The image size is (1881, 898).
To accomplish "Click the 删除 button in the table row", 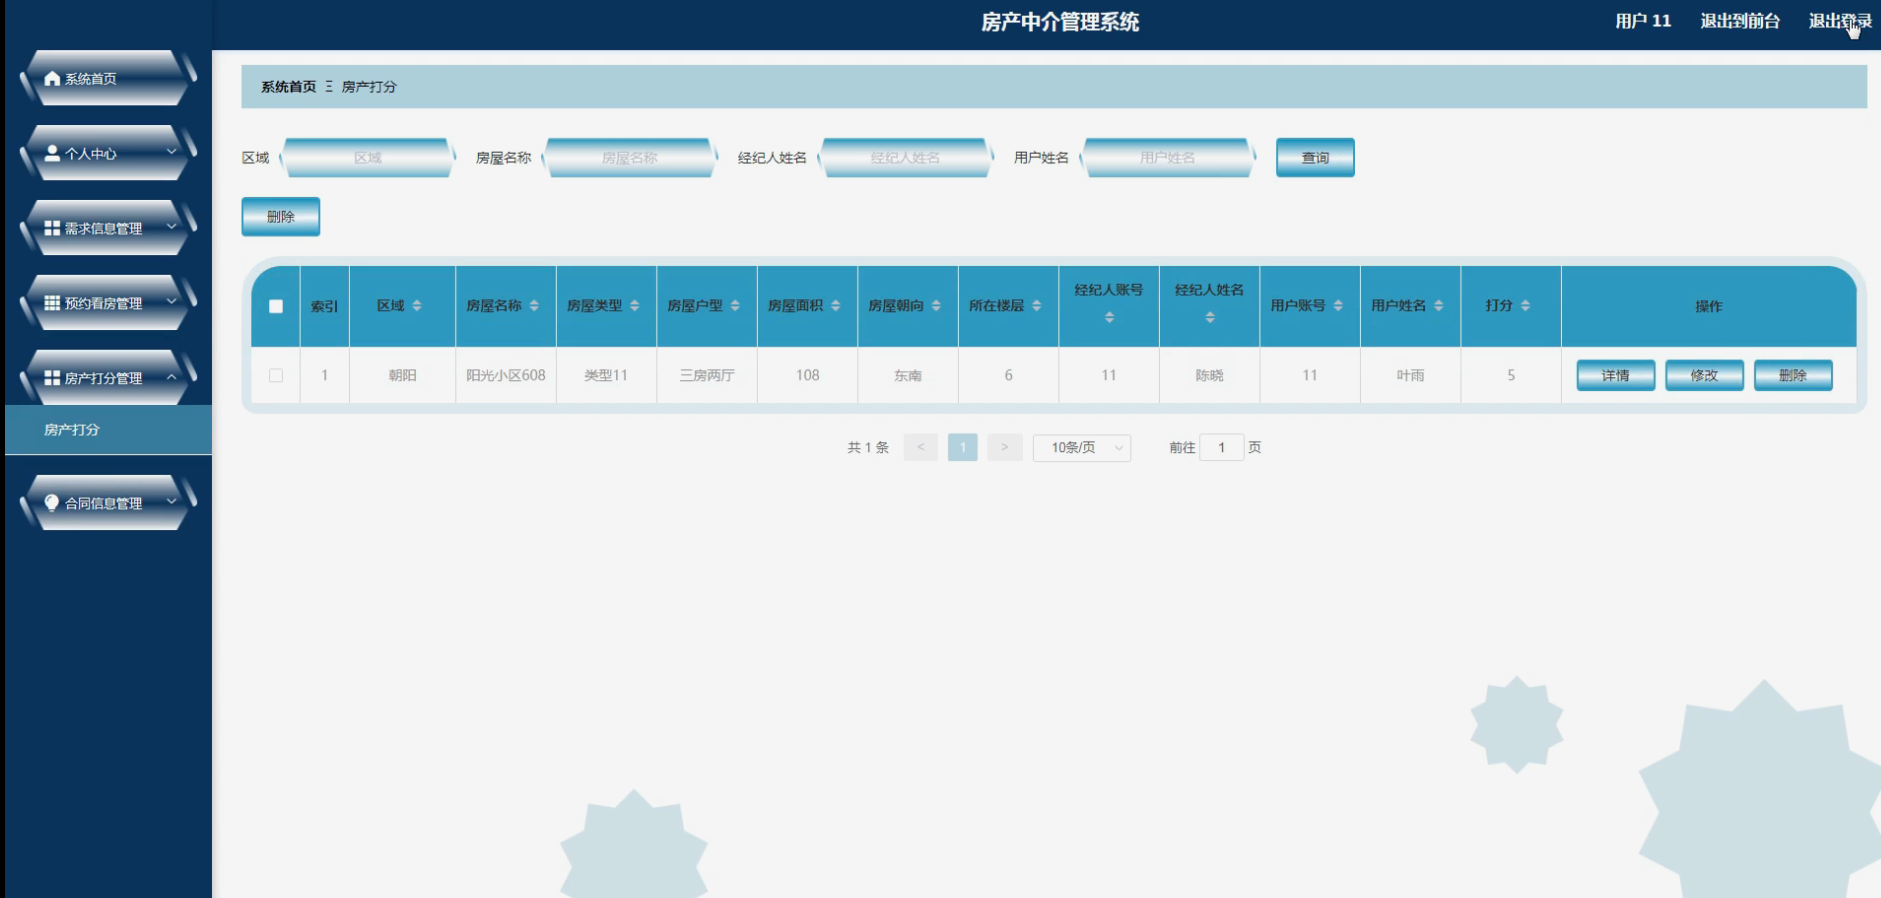I will (1793, 376).
